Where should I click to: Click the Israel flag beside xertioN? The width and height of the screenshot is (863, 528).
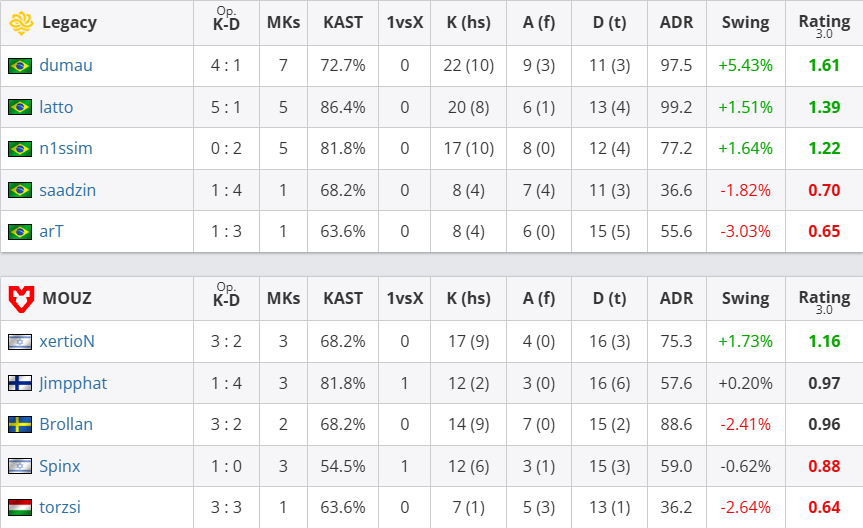[19, 341]
